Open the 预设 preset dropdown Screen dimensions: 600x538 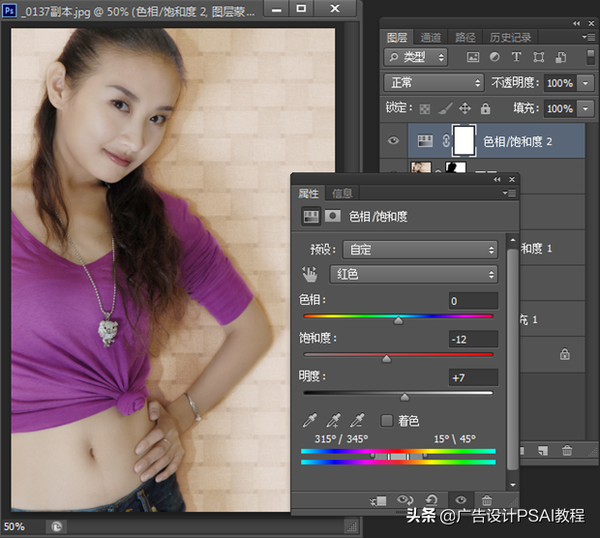click(x=419, y=249)
